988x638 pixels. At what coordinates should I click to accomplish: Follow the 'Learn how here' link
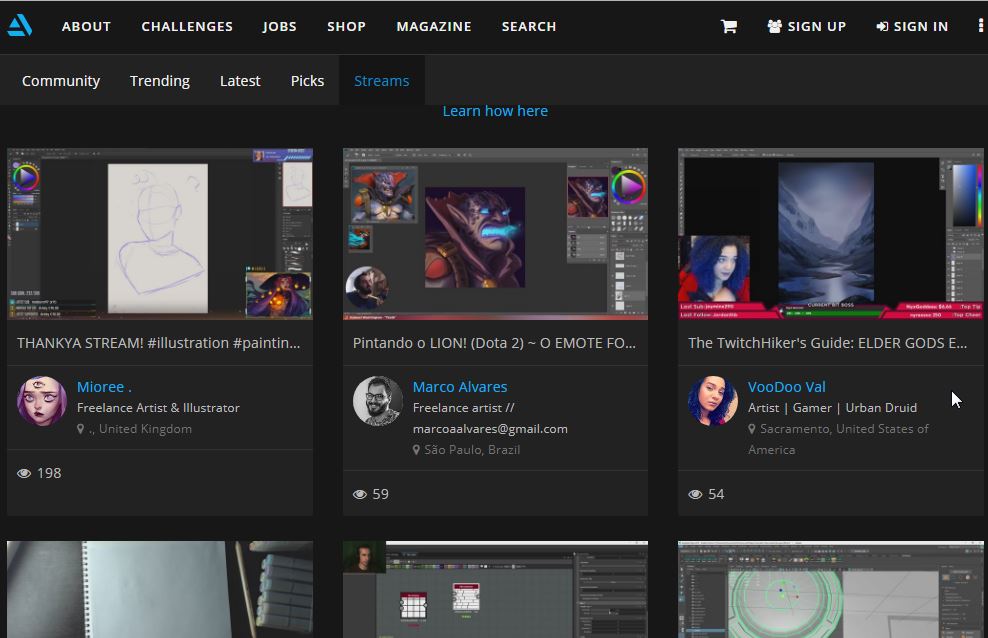[x=495, y=111]
